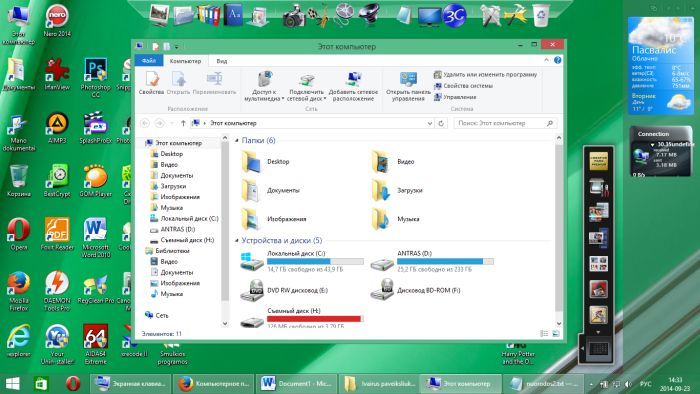The height and width of the screenshot is (394, 700).
Task: Click Доступ к мультимедиа ribbon icon
Action: (265, 79)
